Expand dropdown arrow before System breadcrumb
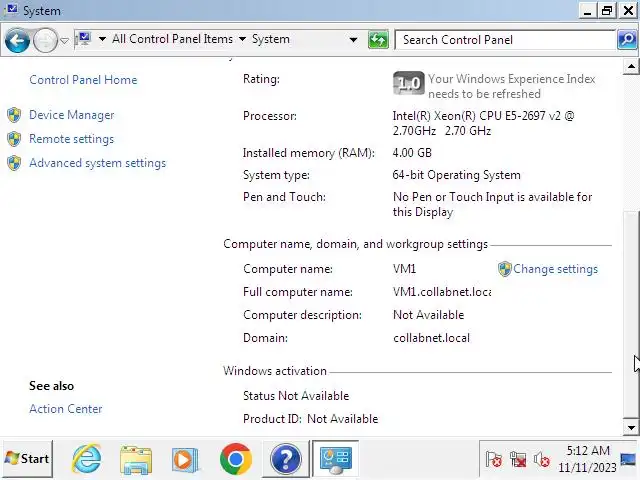This screenshot has height=480, width=640. [x=242, y=39]
